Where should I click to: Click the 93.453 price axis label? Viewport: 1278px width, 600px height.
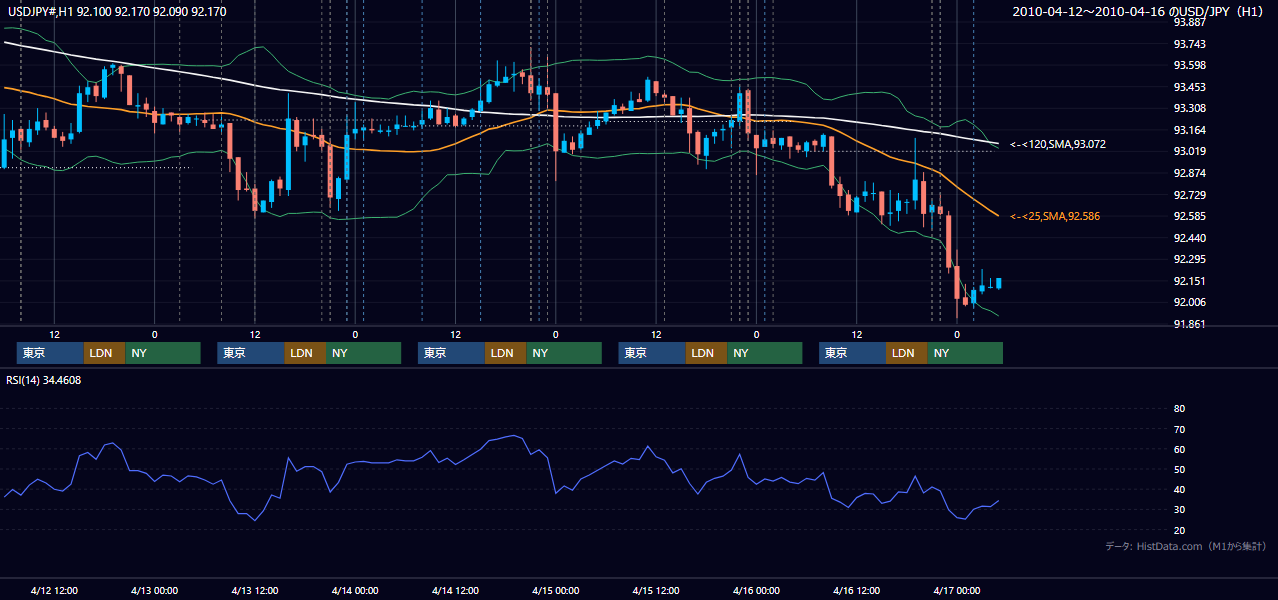click(x=1189, y=87)
